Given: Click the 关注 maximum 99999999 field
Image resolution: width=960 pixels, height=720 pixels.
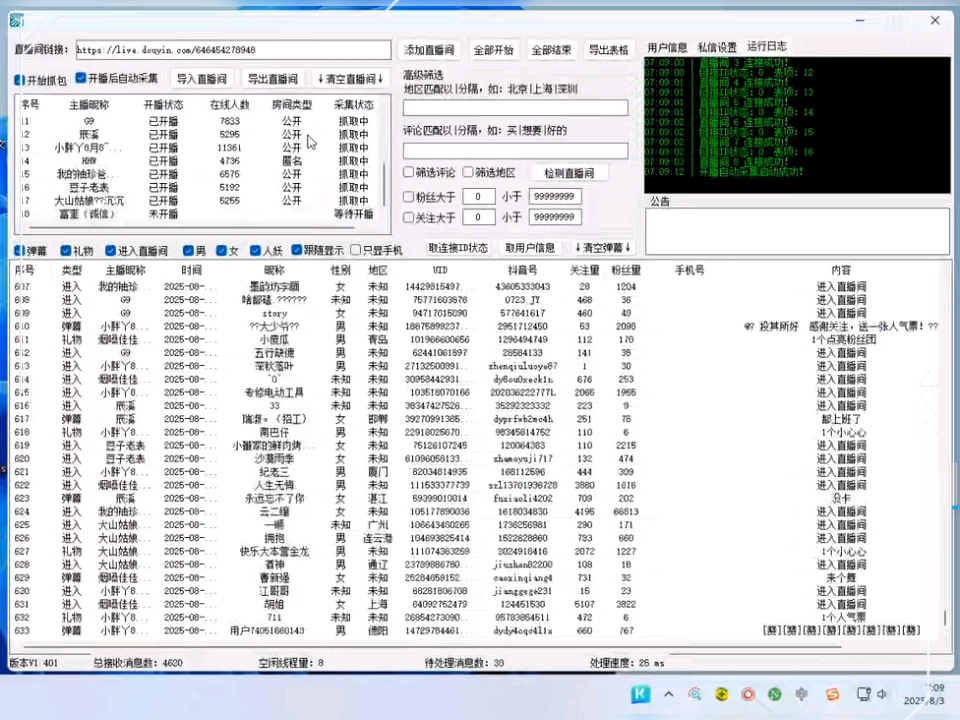Looking at the screenshot, I should 555,217.
